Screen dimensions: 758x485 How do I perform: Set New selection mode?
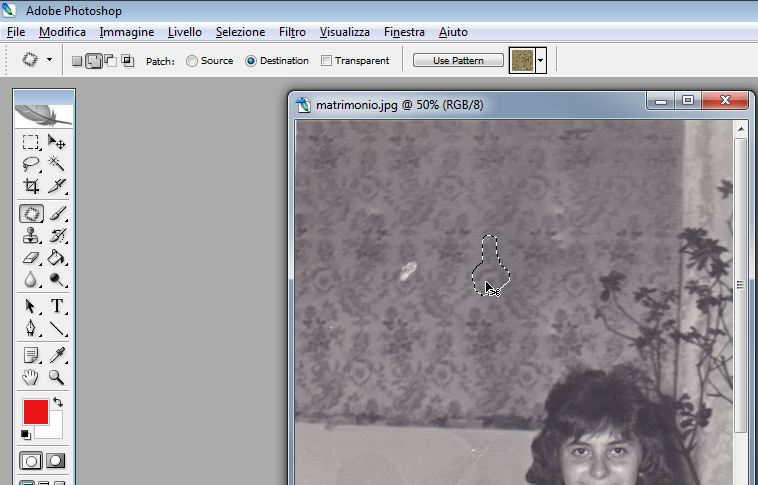pos(77,61)
